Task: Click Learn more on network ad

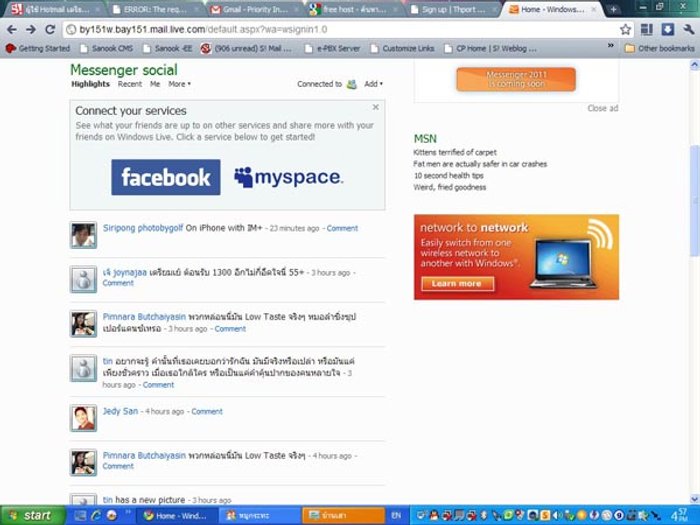Action: click(457, 283)
